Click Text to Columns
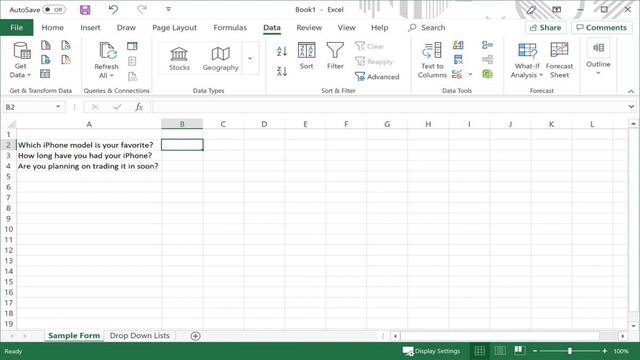This screenshot has width=640, height=360. [432, 60]
